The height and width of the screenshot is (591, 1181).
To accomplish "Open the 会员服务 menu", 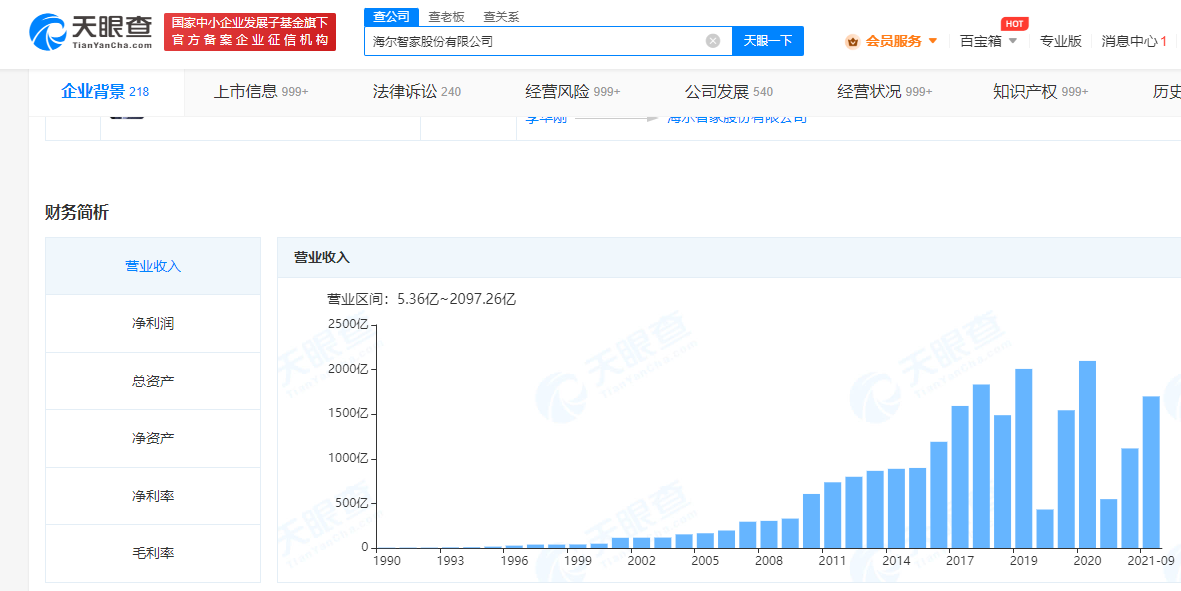I will [x=893, y=41].
